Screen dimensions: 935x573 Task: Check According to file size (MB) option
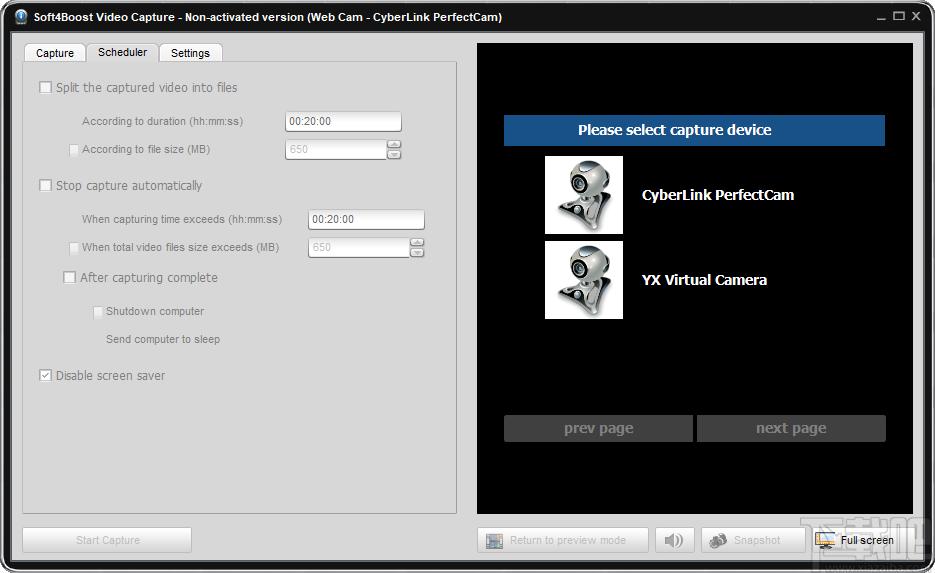point(74,150)
